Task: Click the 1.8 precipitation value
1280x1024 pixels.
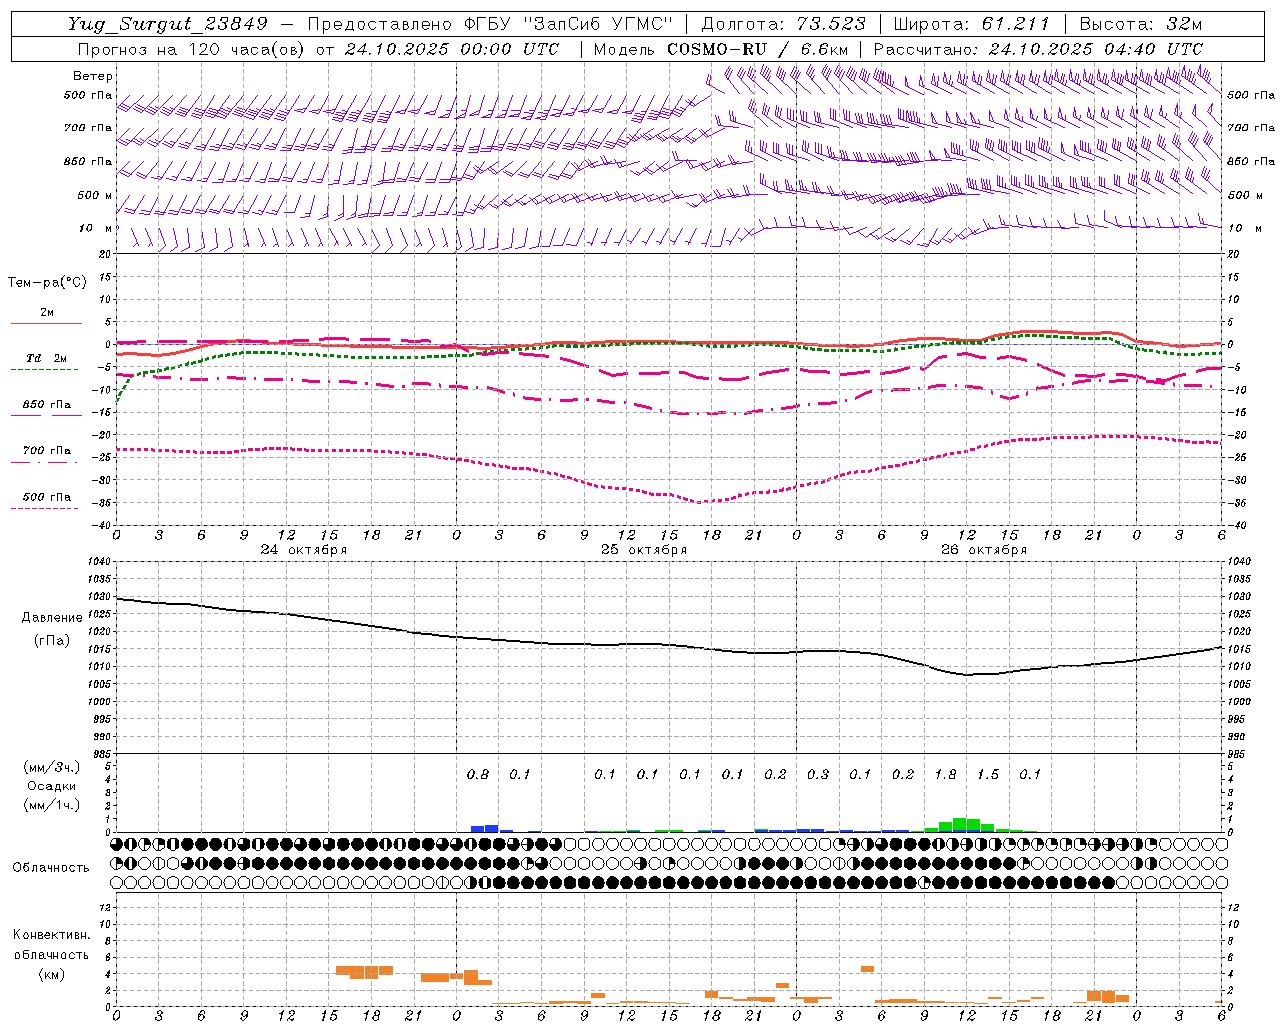Action: 945,774
